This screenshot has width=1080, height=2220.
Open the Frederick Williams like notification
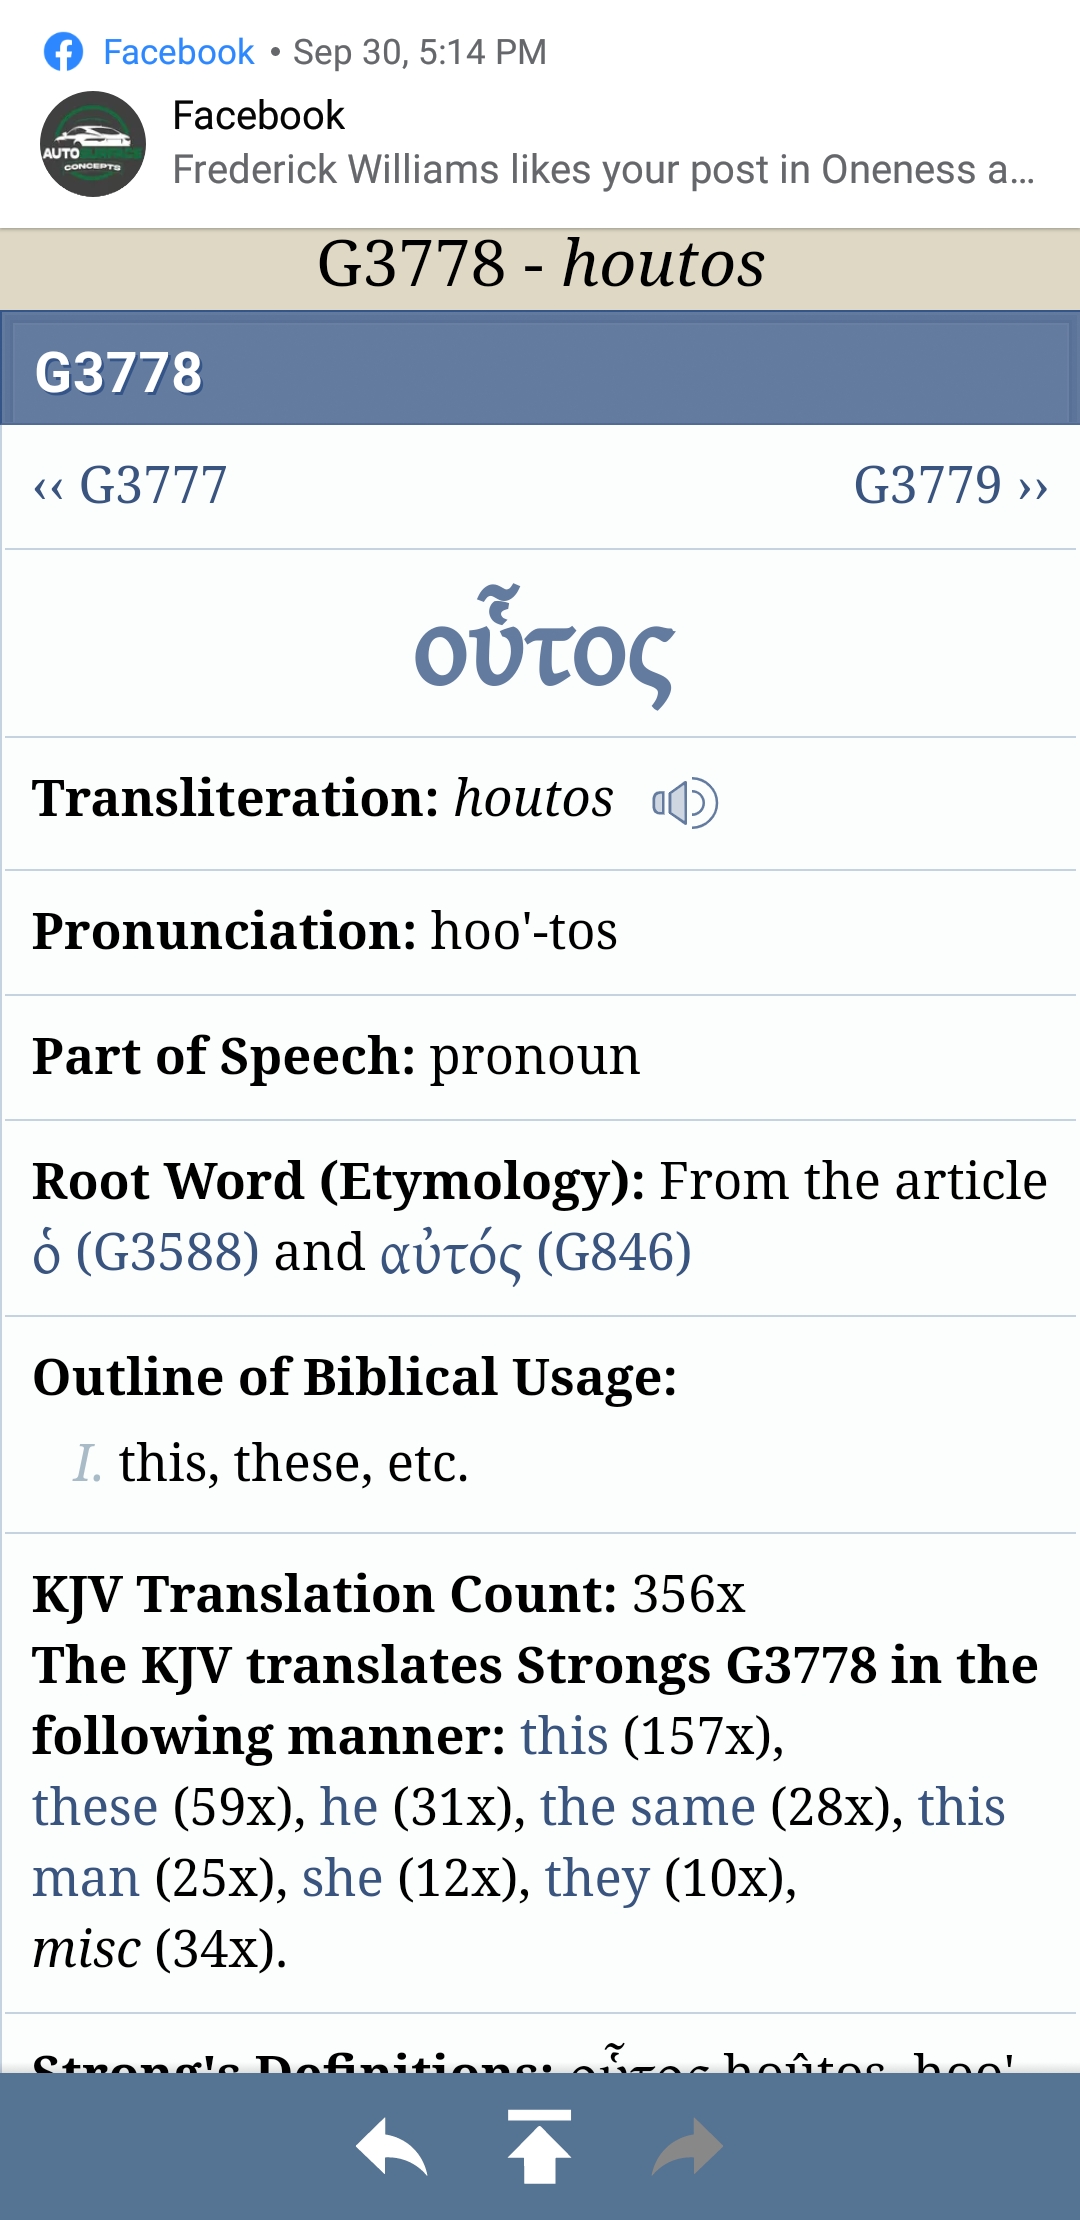pos(603,170)
